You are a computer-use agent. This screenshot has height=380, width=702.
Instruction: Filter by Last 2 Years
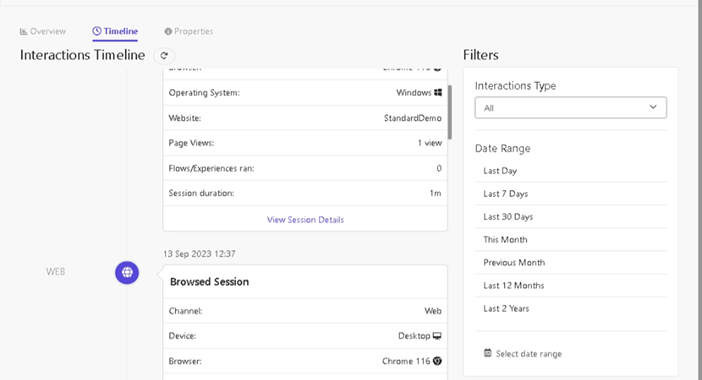click(x=570, y=308)
